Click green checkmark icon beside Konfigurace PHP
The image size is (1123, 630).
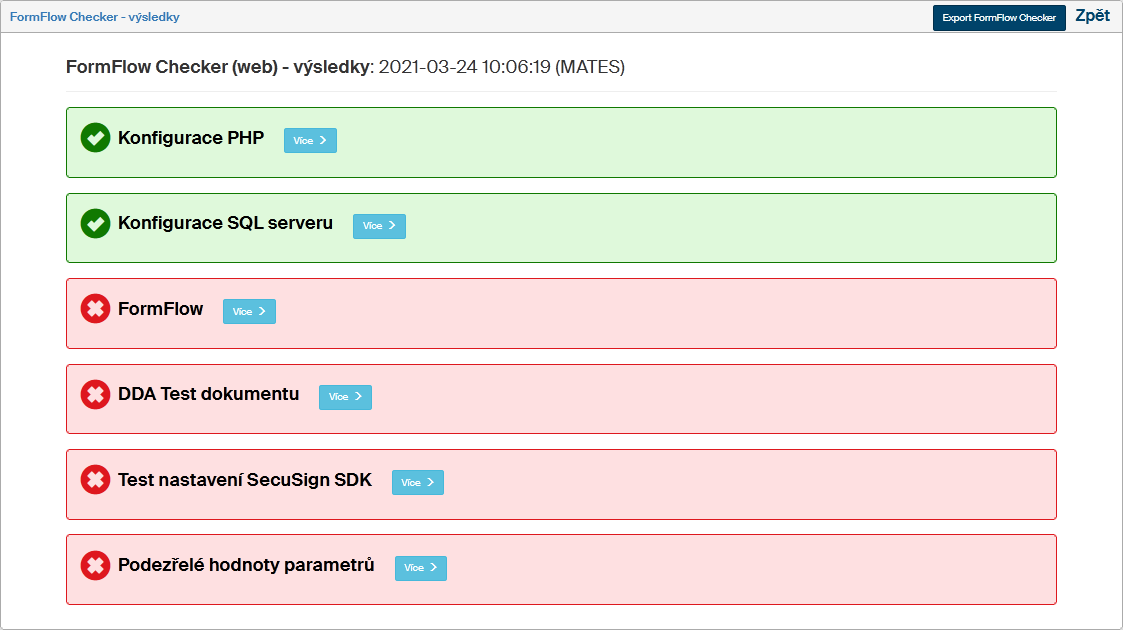[95, 138]
